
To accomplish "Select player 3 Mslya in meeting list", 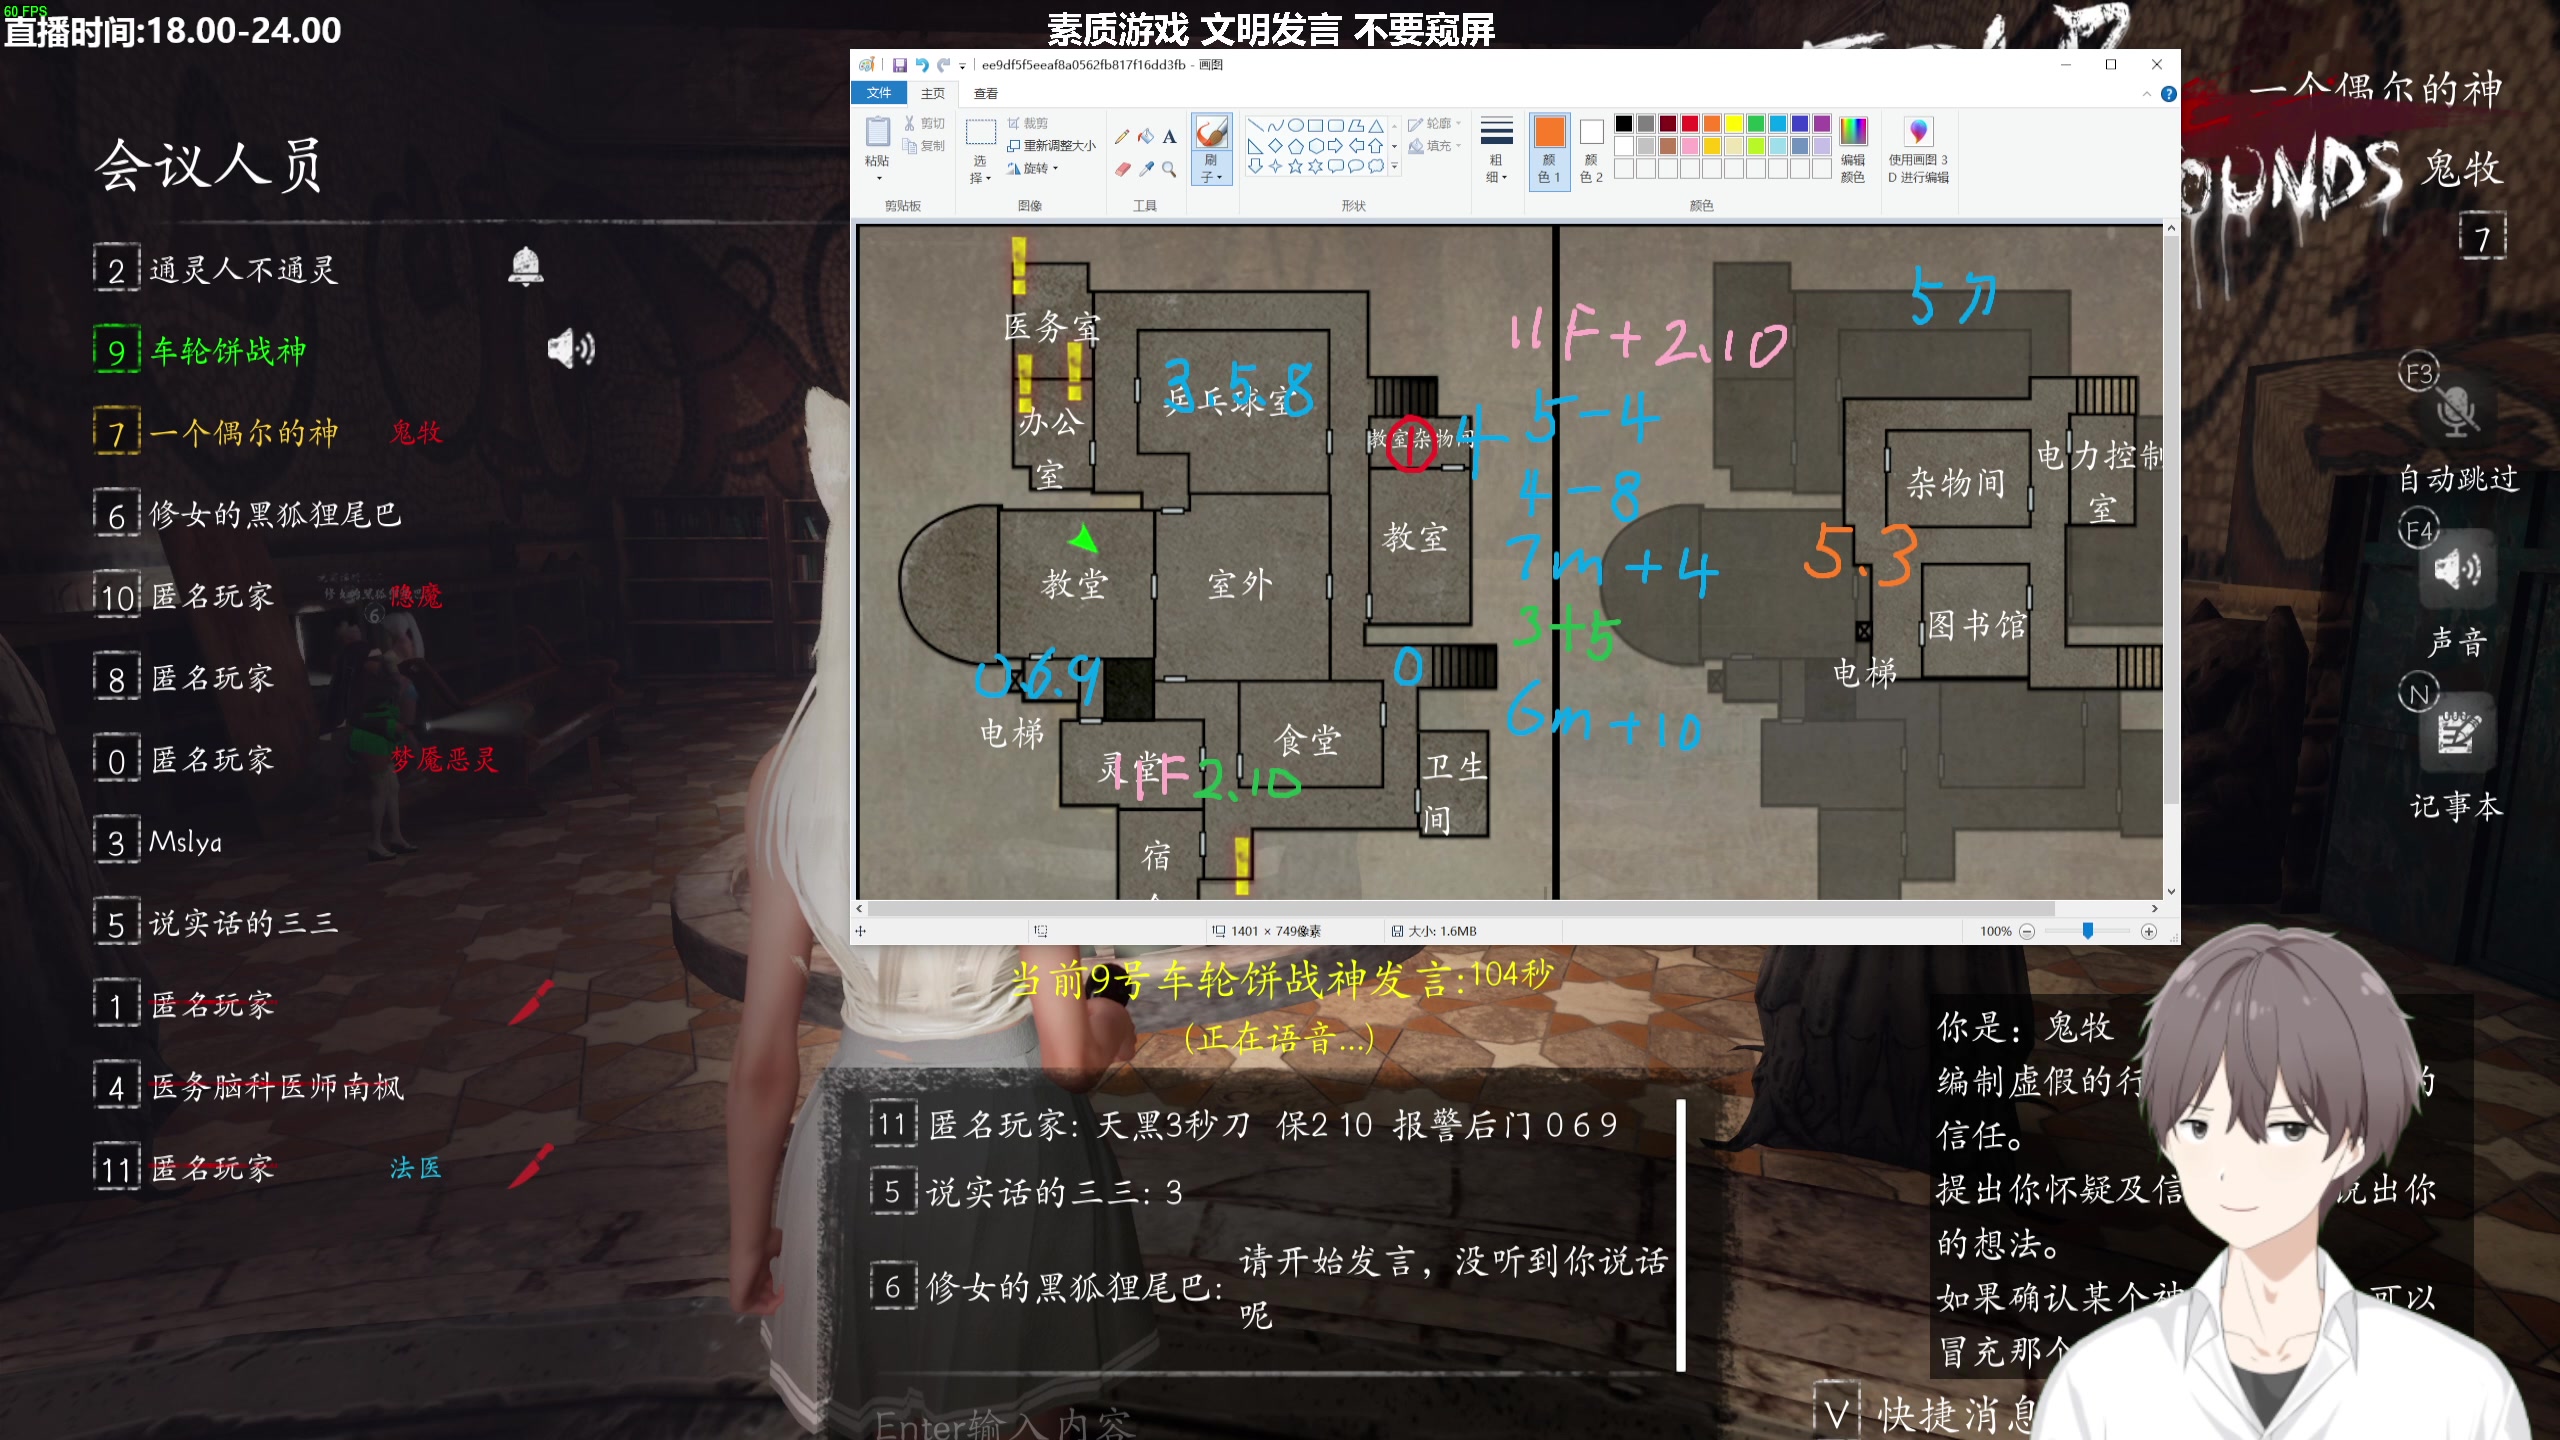I will click(158, 842).
